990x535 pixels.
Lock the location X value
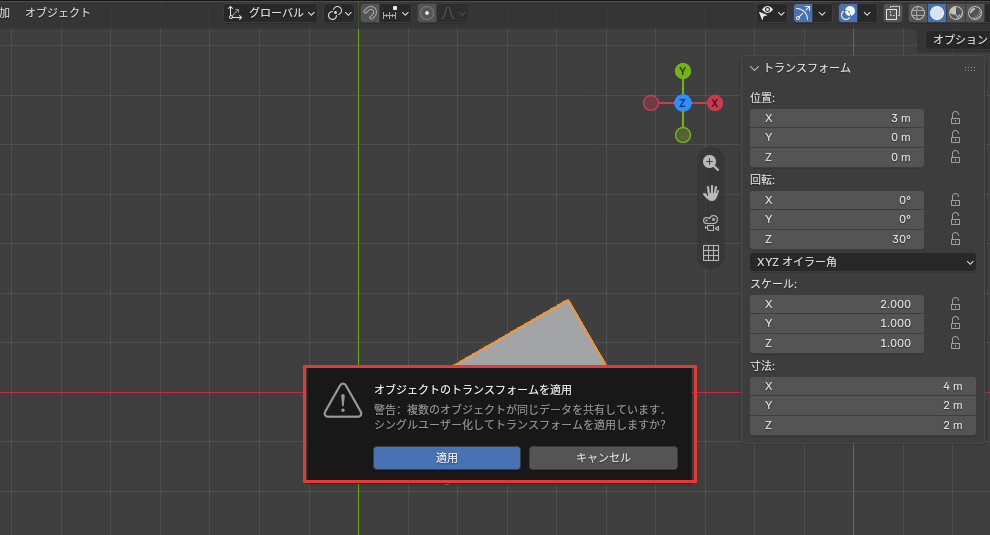(955, 118)
